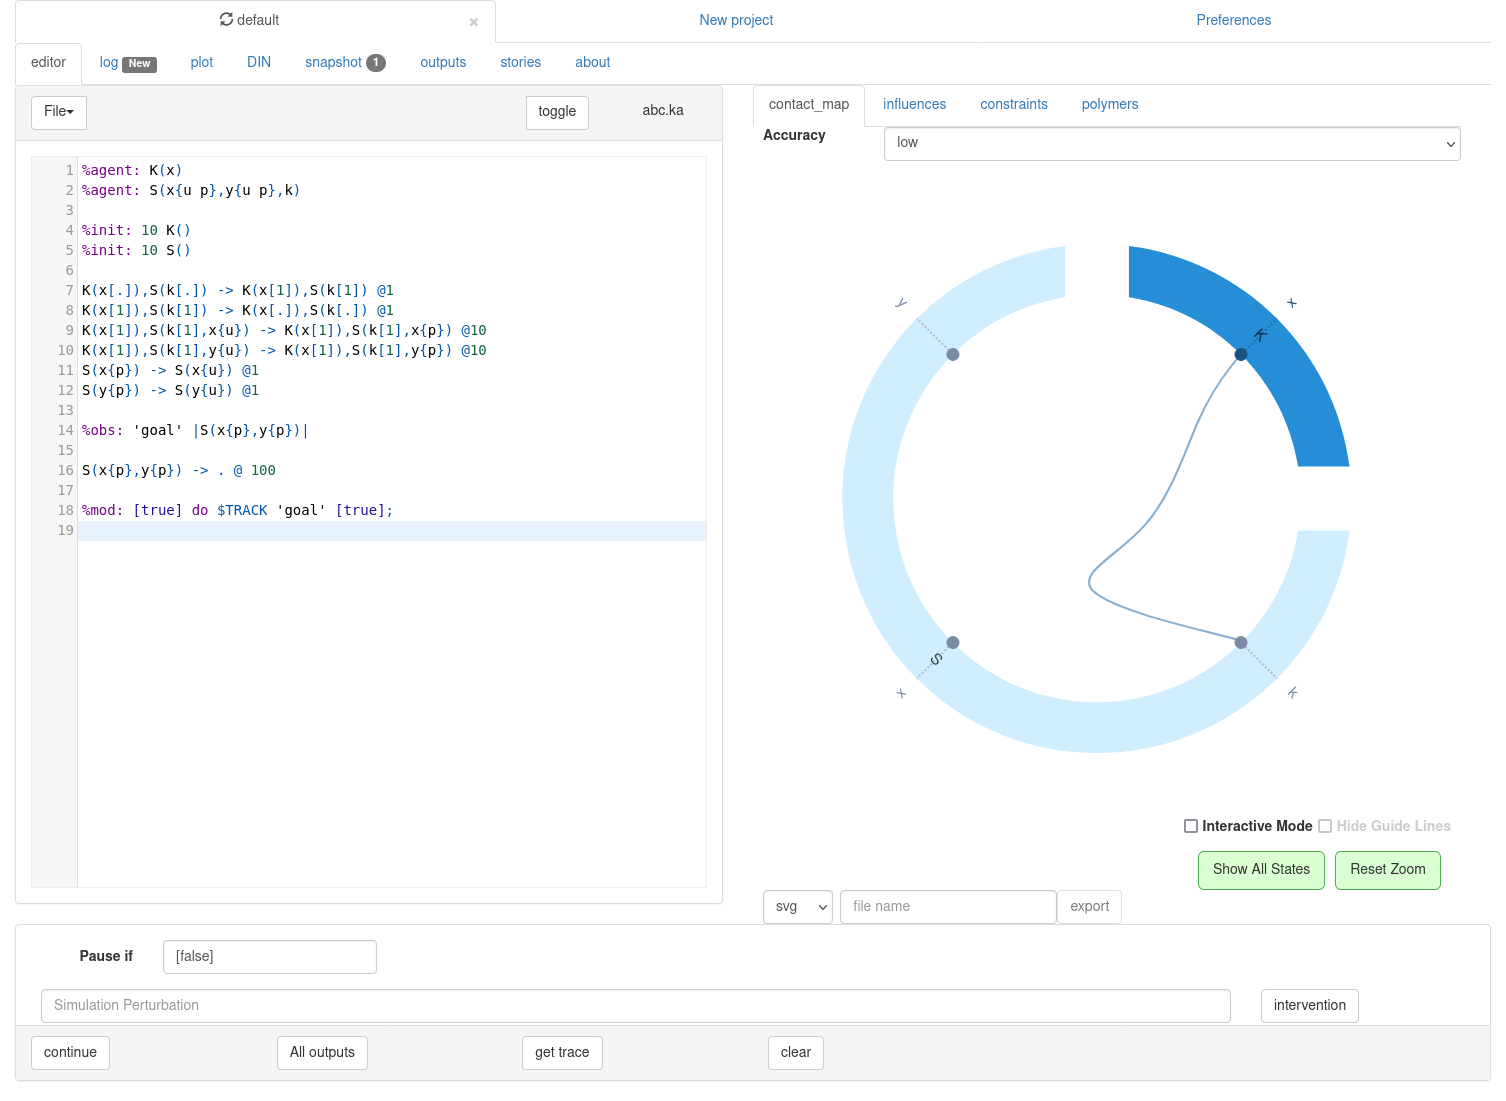Click the All outputs button
The image size is (1506, 1101).
point(322,1053)
